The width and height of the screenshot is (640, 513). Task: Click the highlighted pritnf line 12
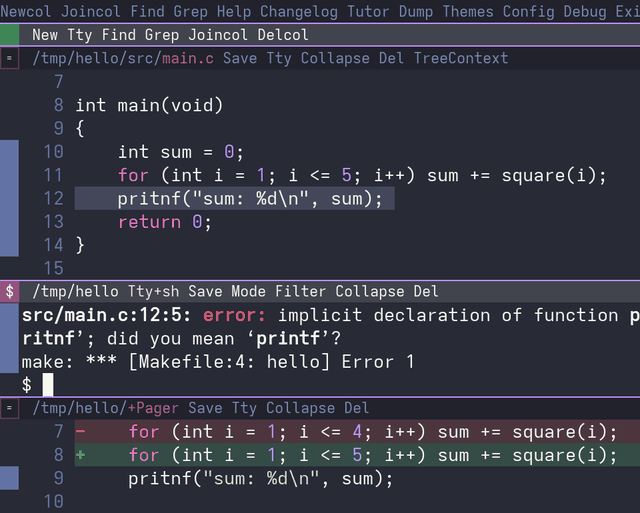click(x=234, y=199)
